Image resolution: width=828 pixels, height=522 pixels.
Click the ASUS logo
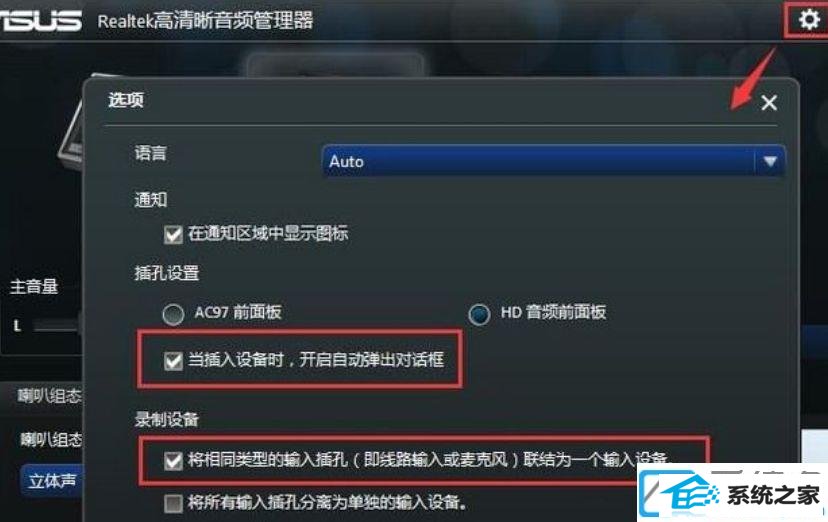click(x=41, y=21)
